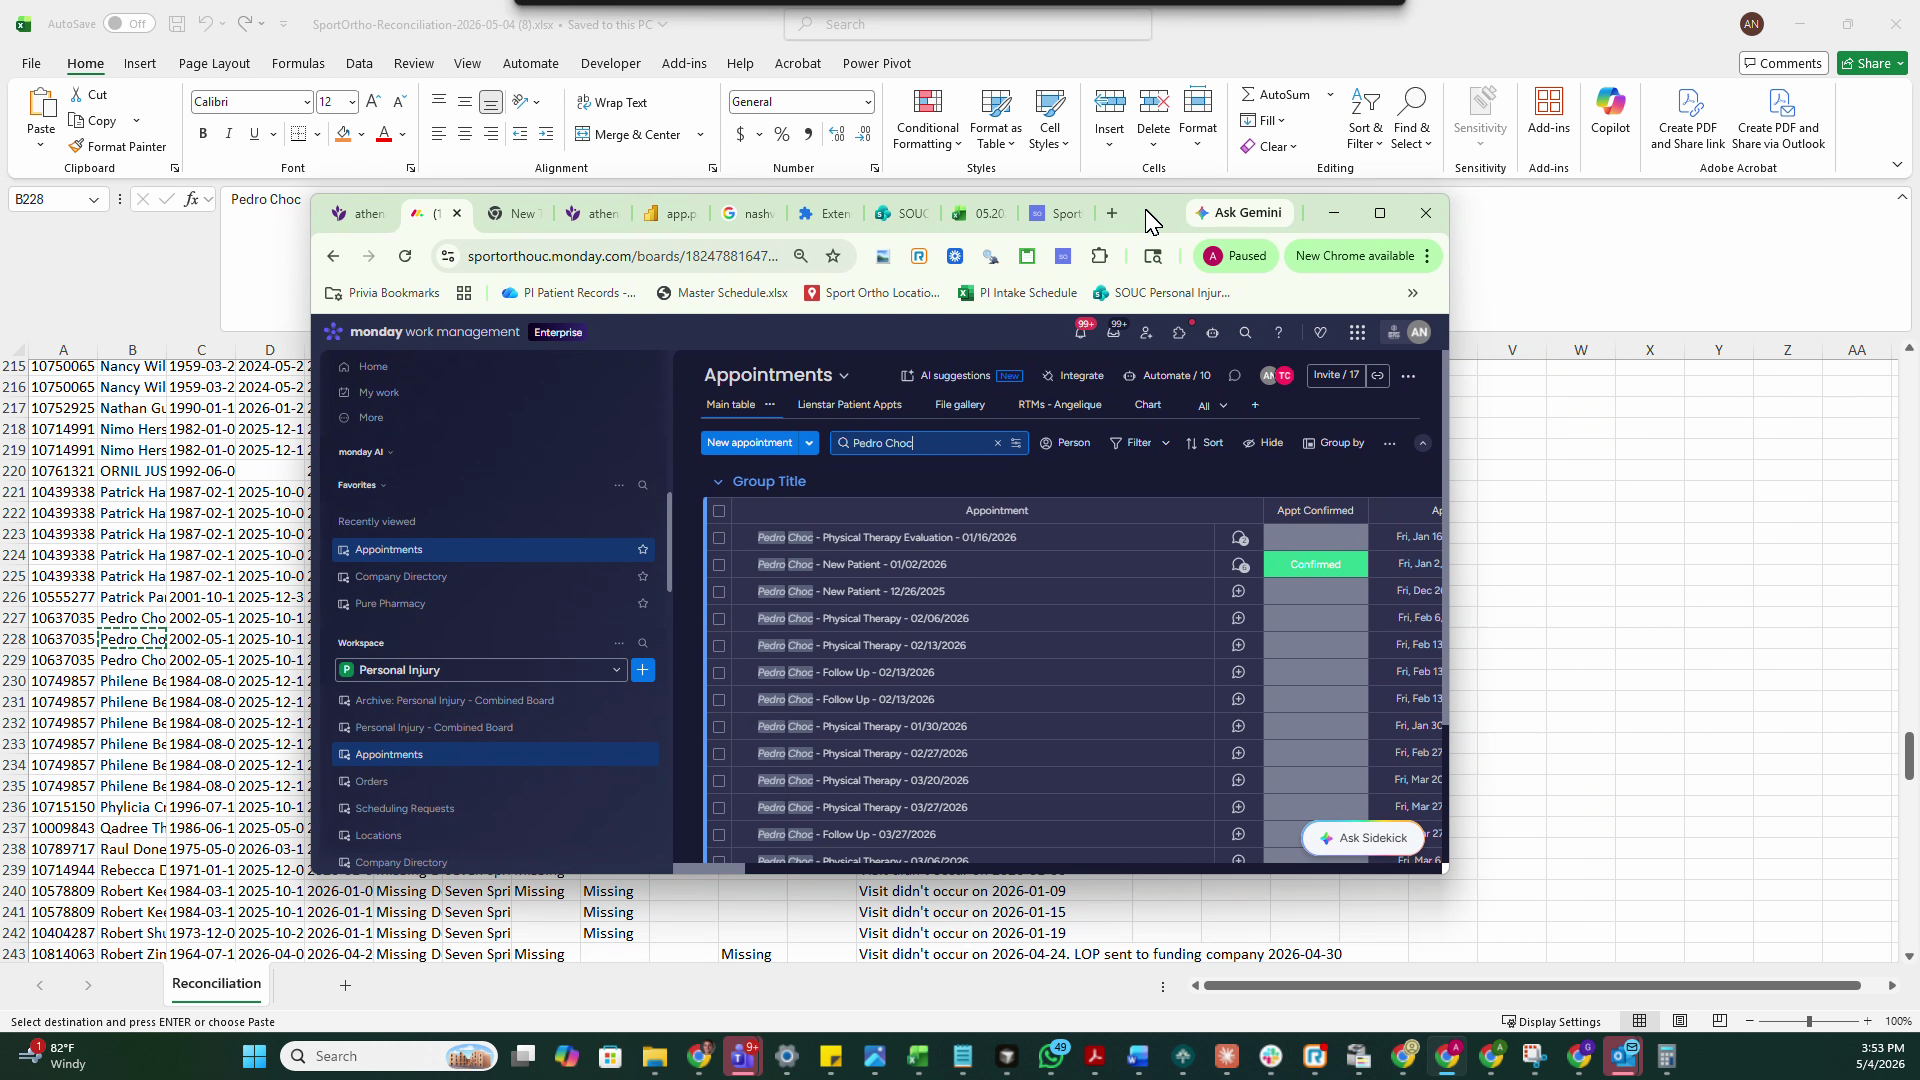The height and width of the screenshot is (1080, 1920).
Task: Open Format as Table in Excel
Action: [x=995, y=119]
